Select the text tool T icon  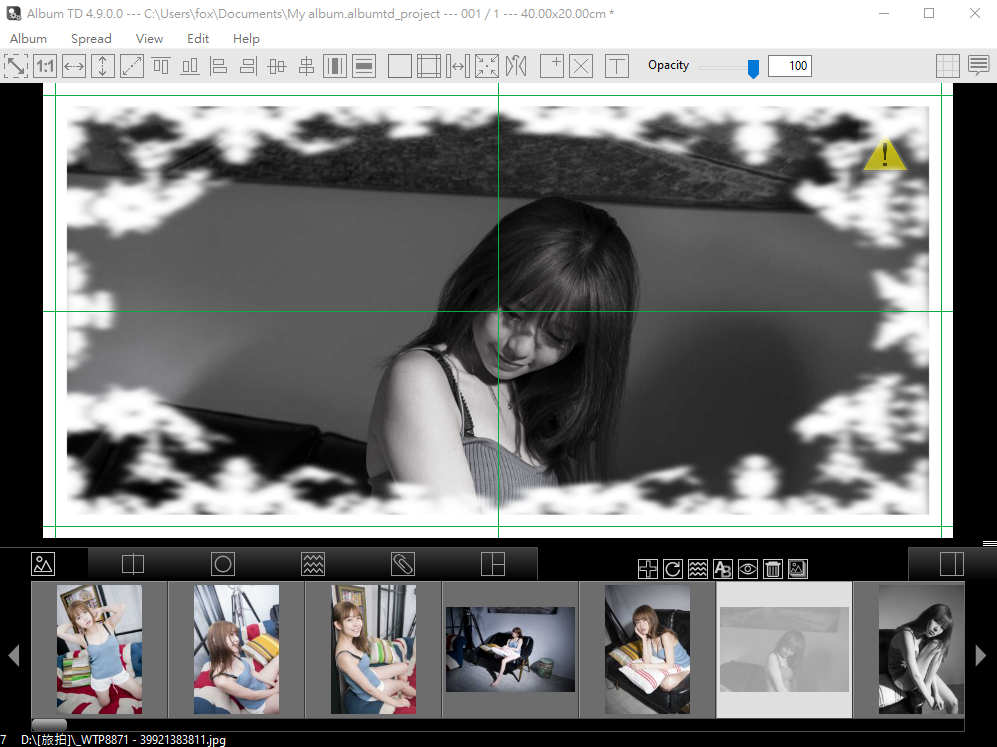617,67
